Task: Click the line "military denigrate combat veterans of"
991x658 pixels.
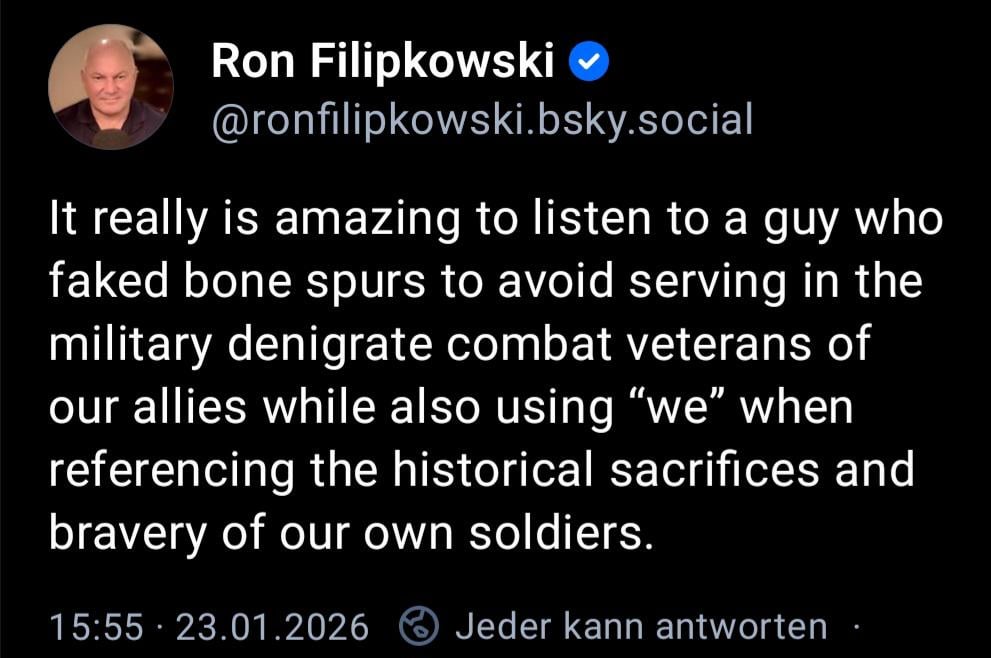Action: point(460,347)
